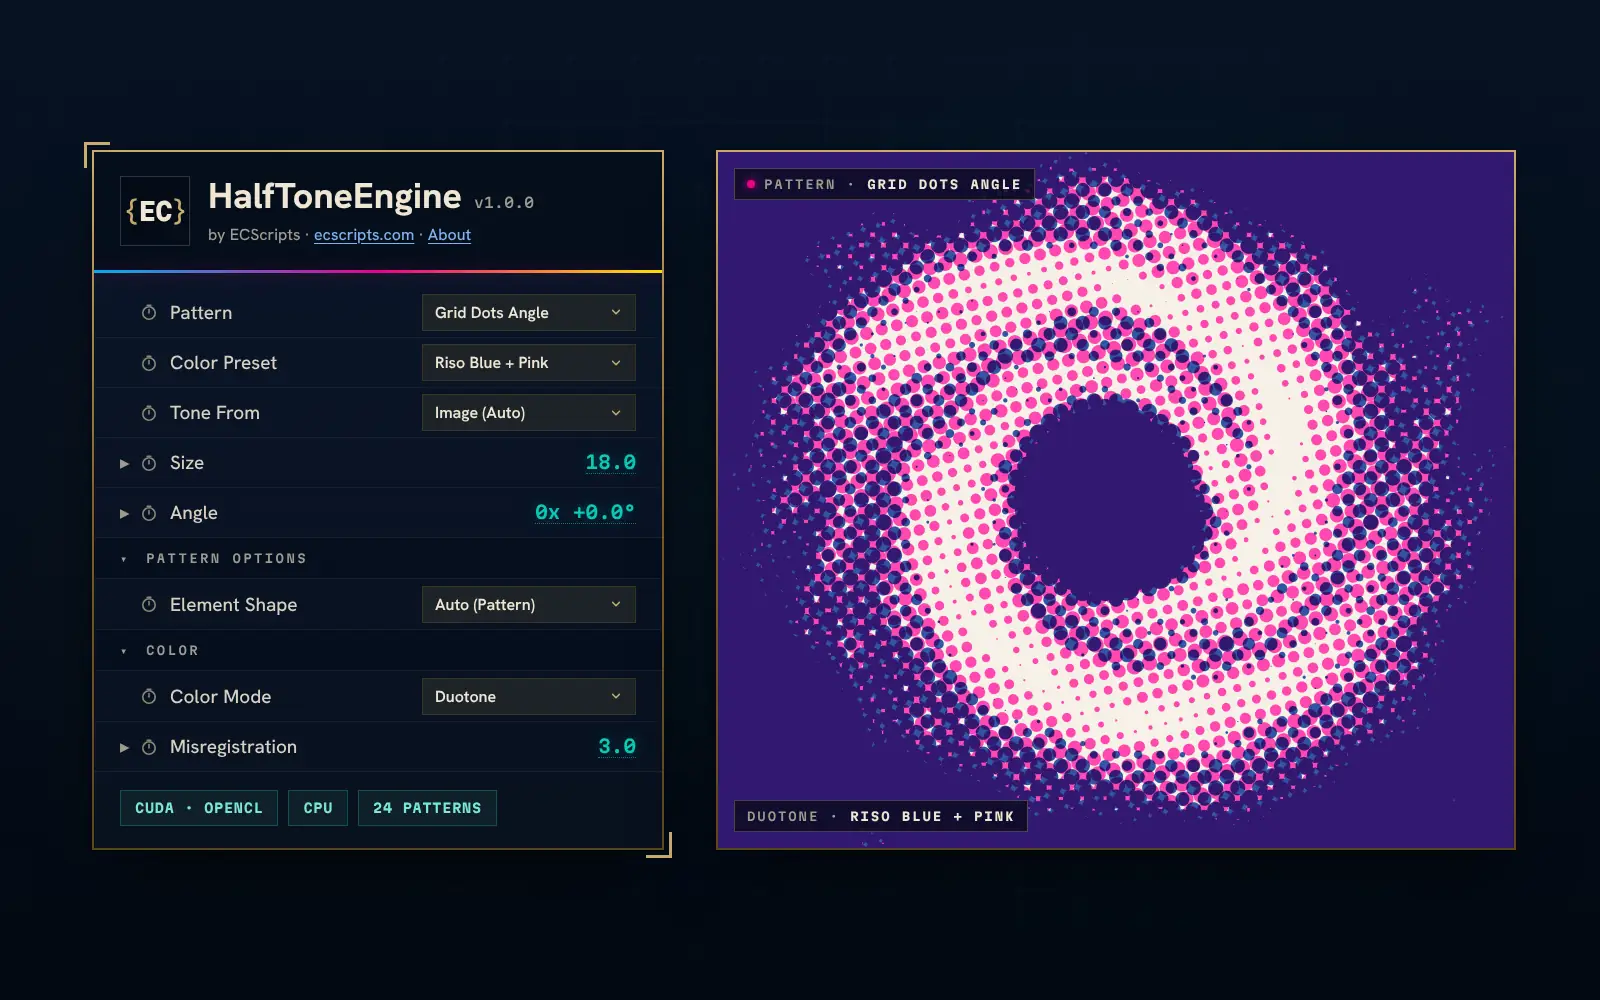
Task: Click the v1.0.0 version text
Action: (504, 203)
